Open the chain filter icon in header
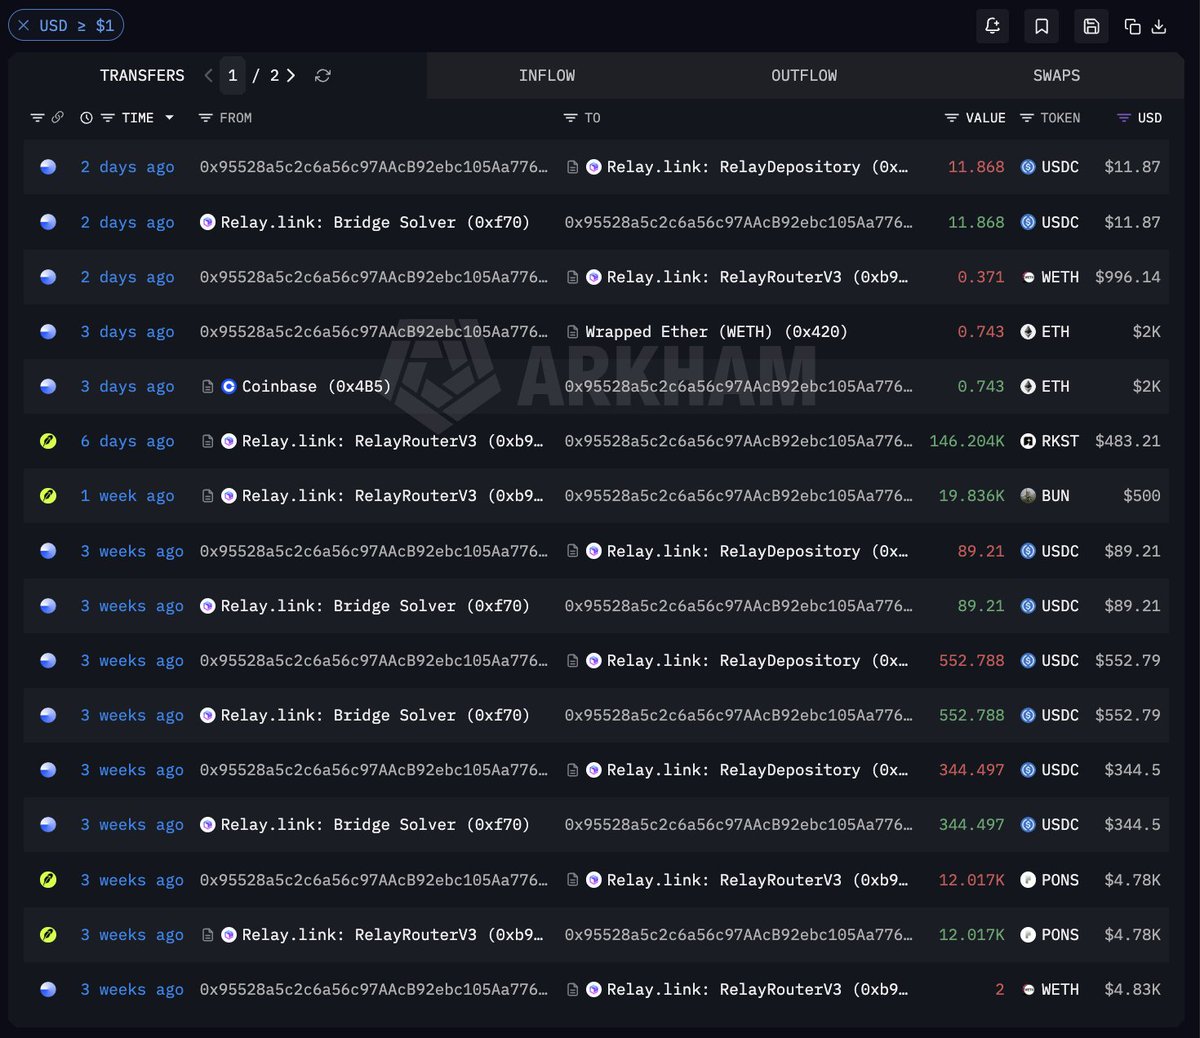This screenshot has width=1200, height=1038. click(x=37, y=118)
